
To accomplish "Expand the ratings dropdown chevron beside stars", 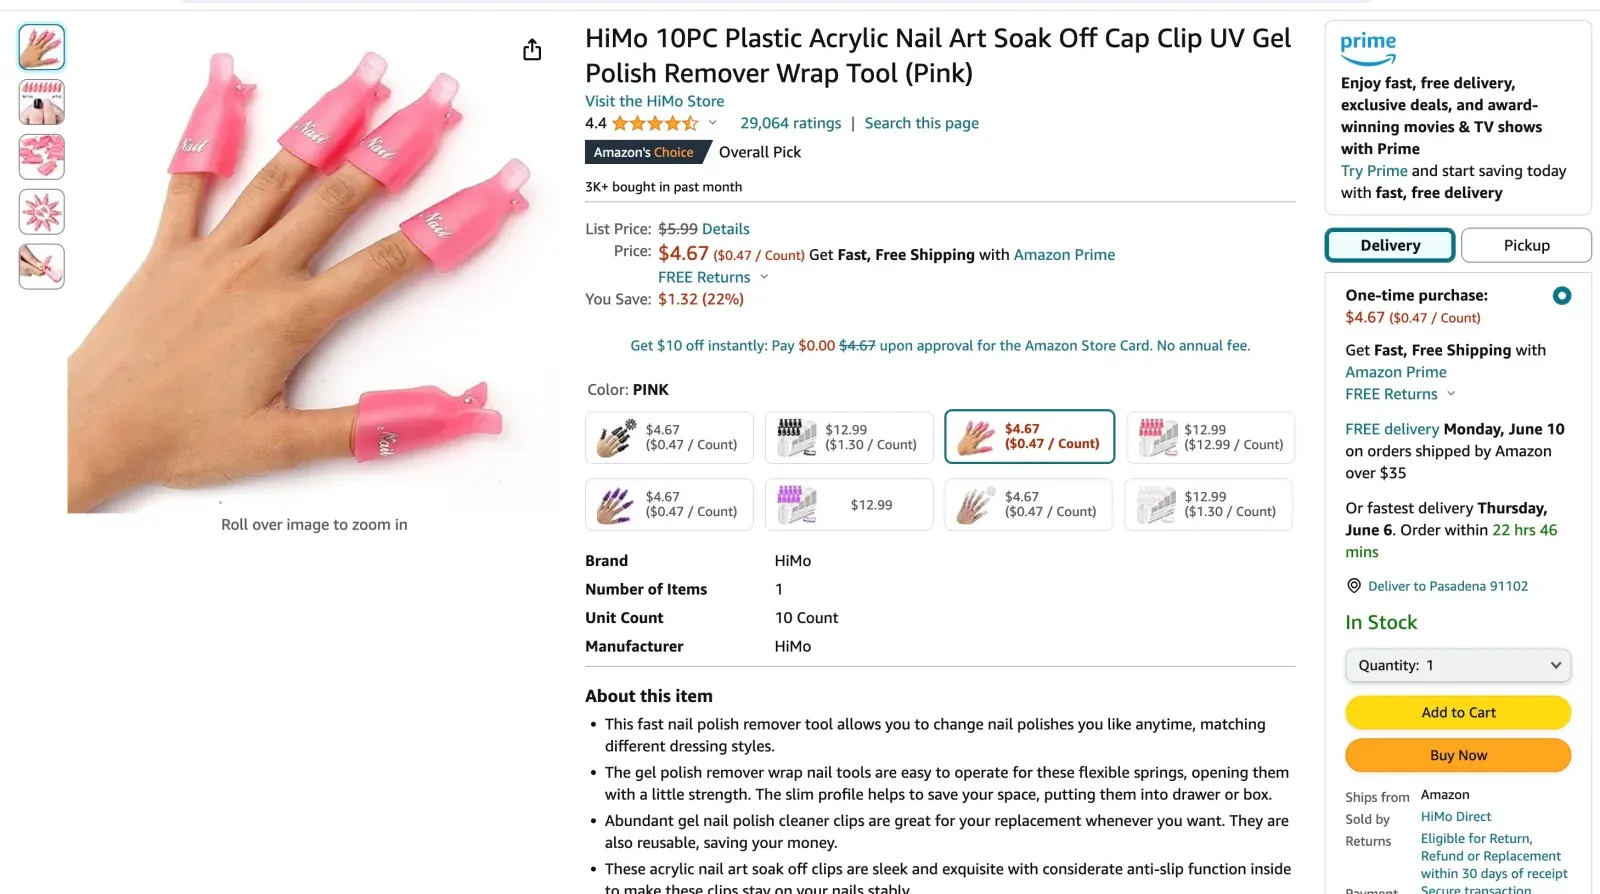I will pos(713,123).
